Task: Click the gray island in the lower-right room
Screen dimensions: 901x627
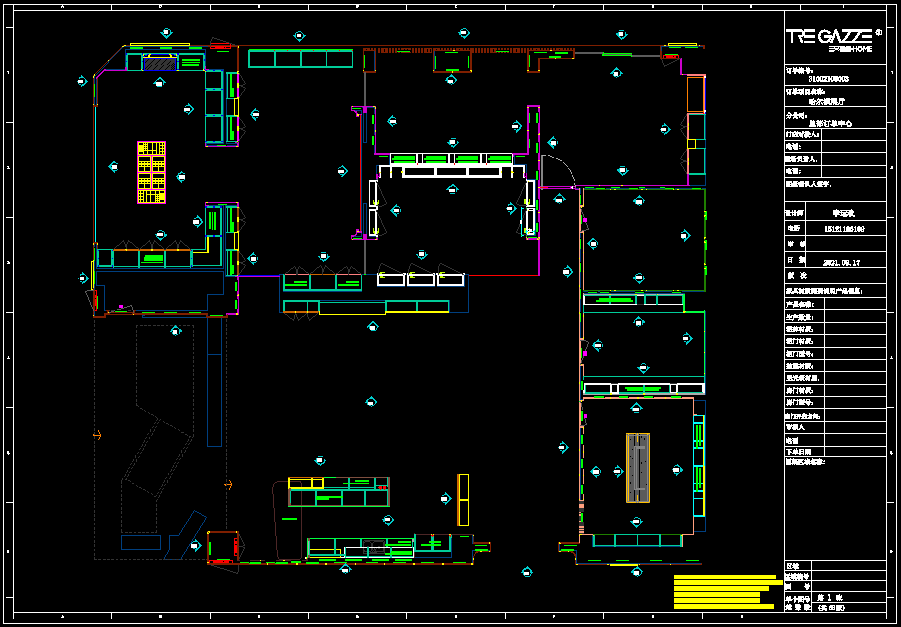Action: click(637, 466)
